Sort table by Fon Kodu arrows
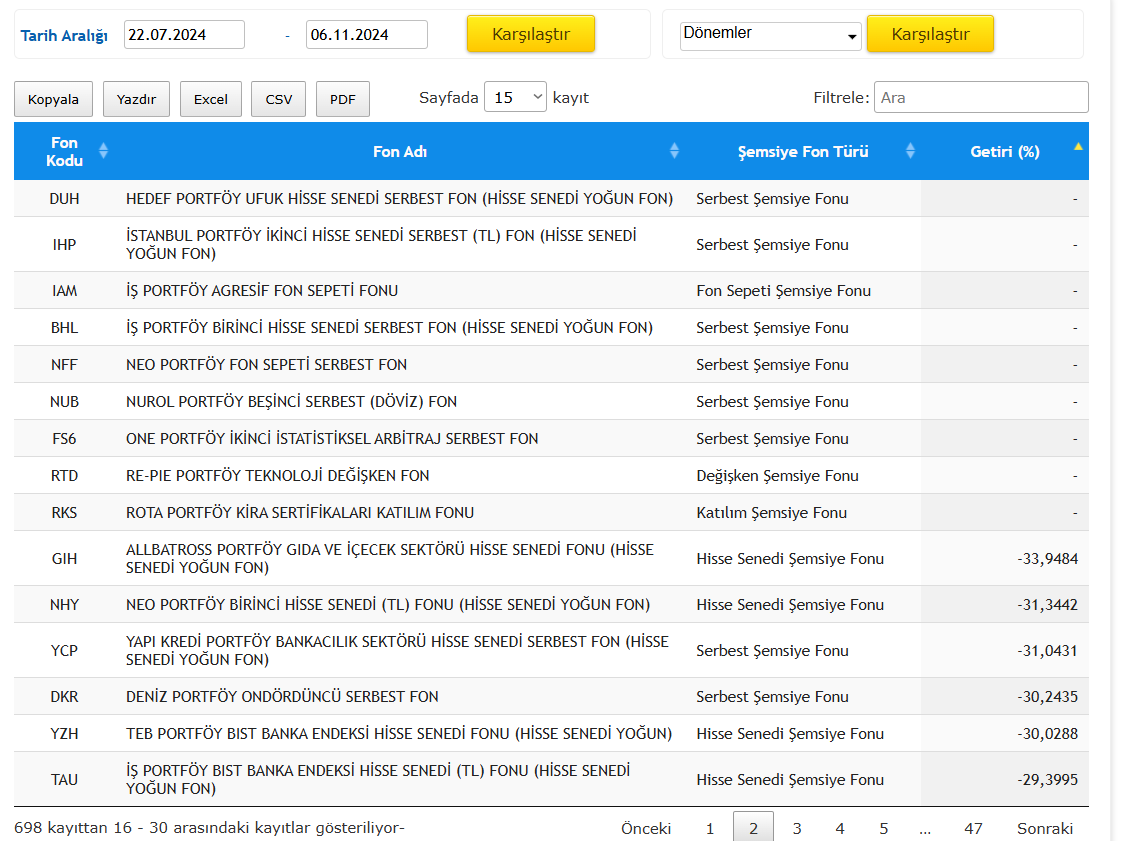This screenshot has width=1132, height=841. (103, 151)
